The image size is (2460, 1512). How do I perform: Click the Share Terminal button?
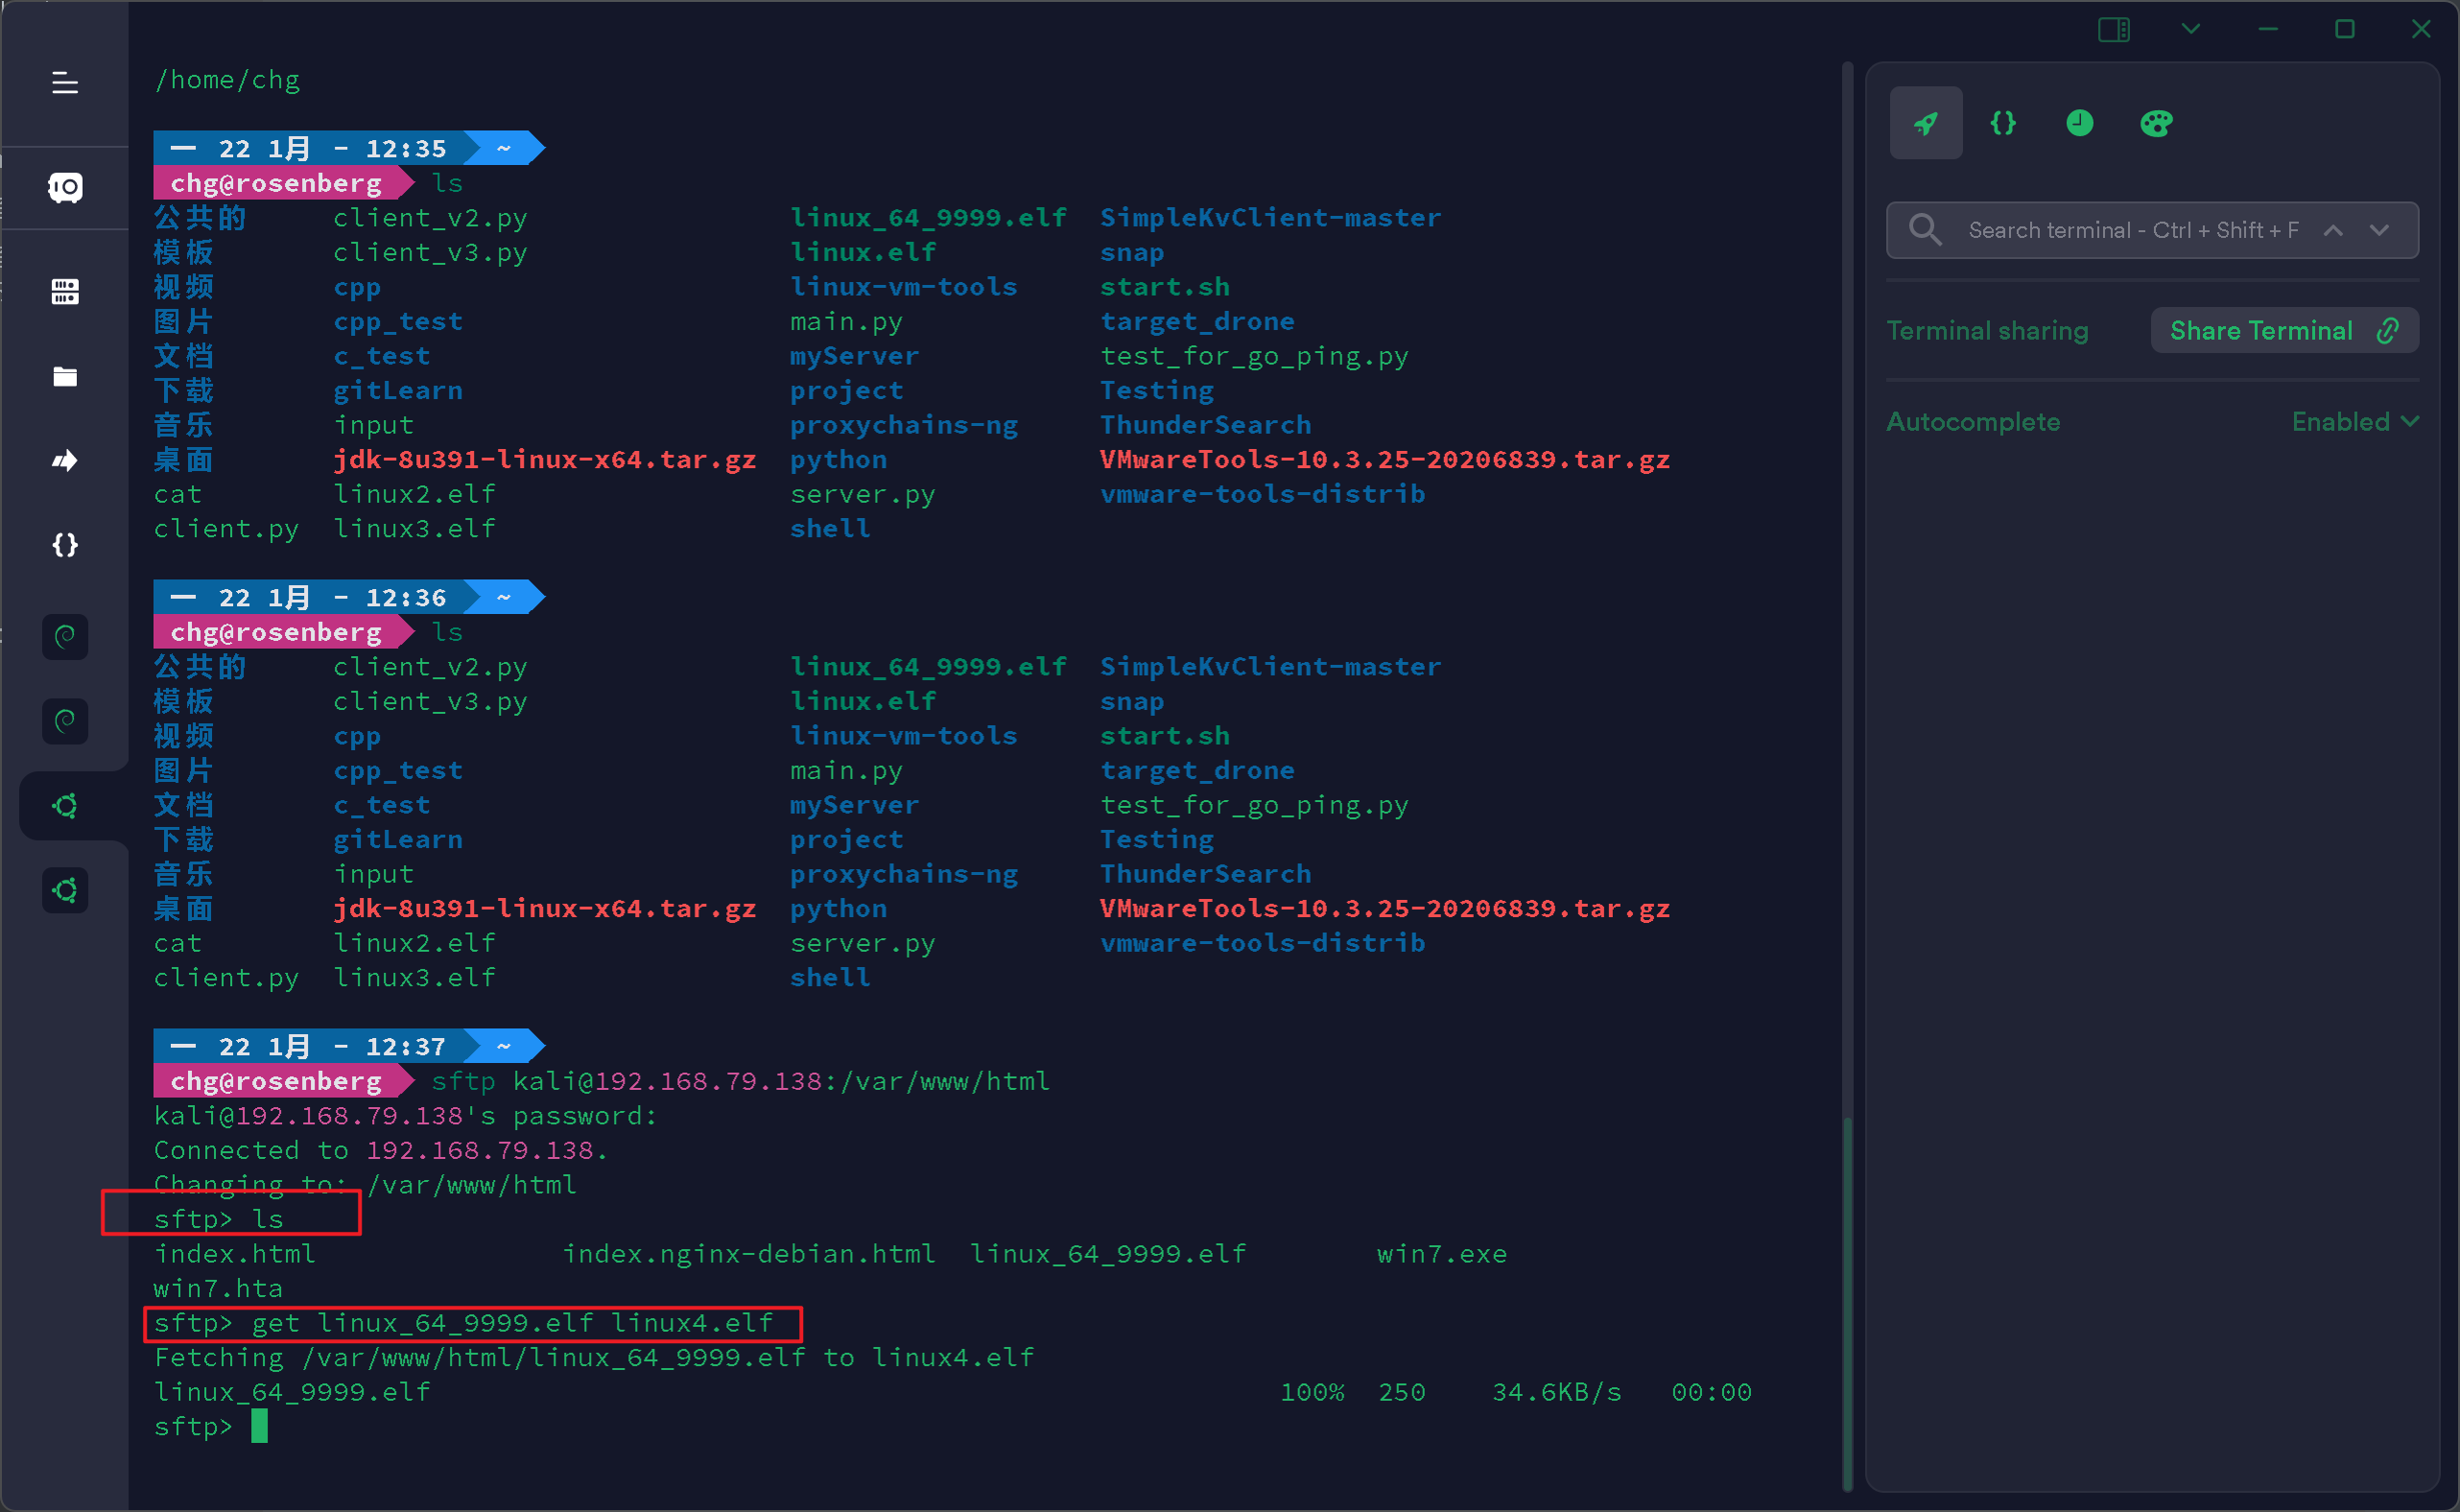coord(2284,331)
